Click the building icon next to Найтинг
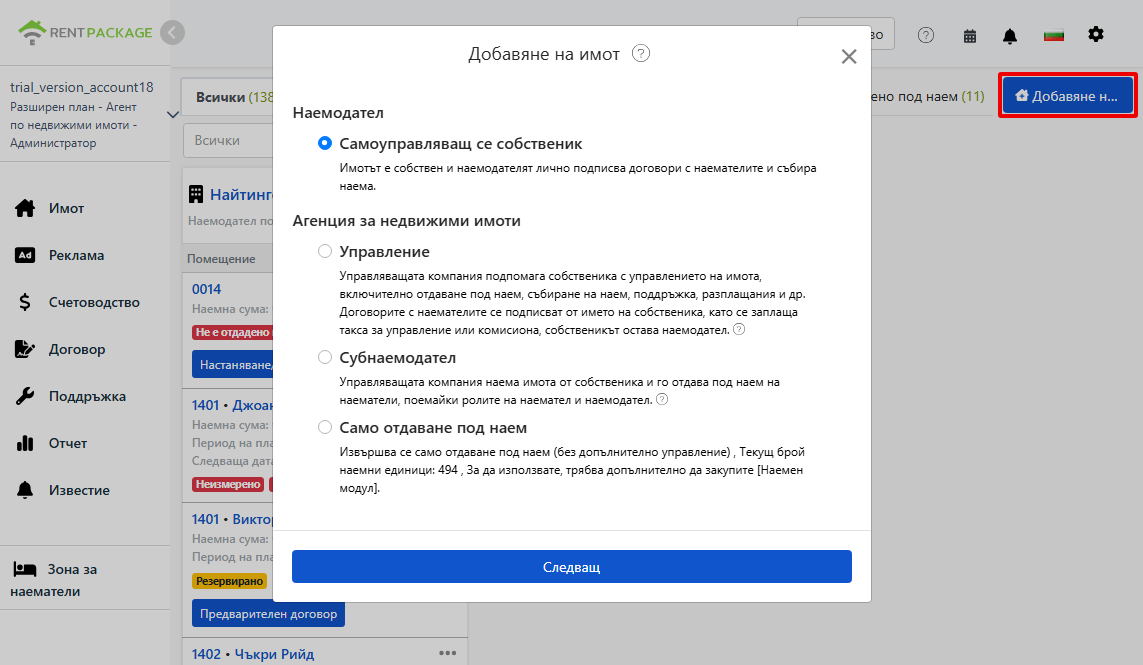The width and height of the screenshot is (1143, 665). click(x=195, y=194)
